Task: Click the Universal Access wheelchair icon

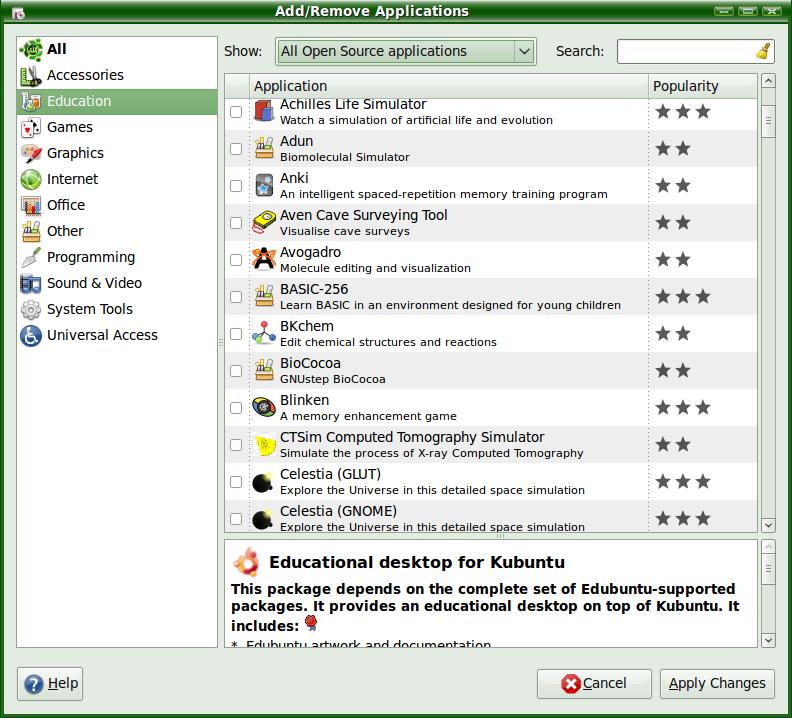Action: tap(30, 335)
